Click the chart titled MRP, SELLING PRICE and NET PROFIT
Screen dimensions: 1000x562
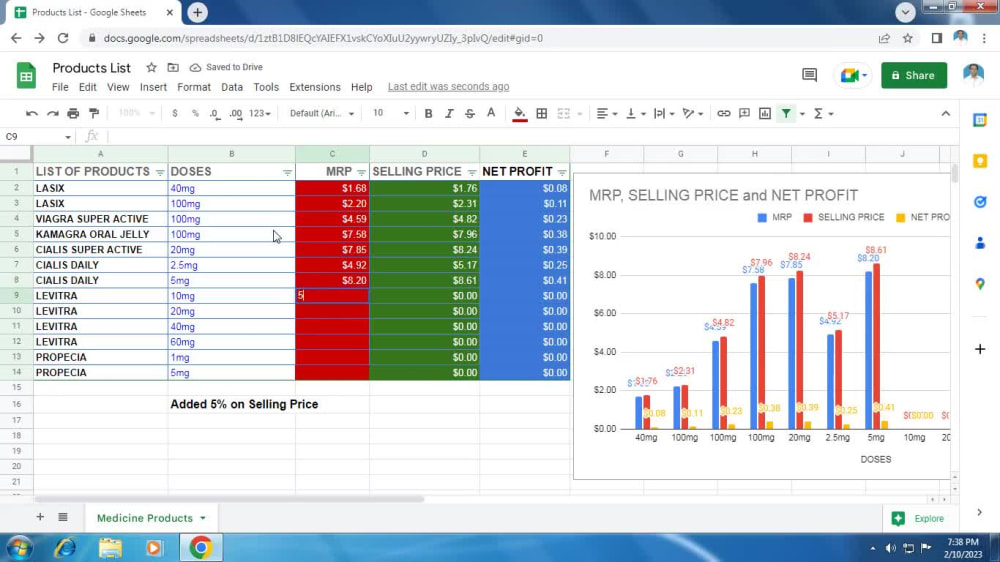click(761, 326)
